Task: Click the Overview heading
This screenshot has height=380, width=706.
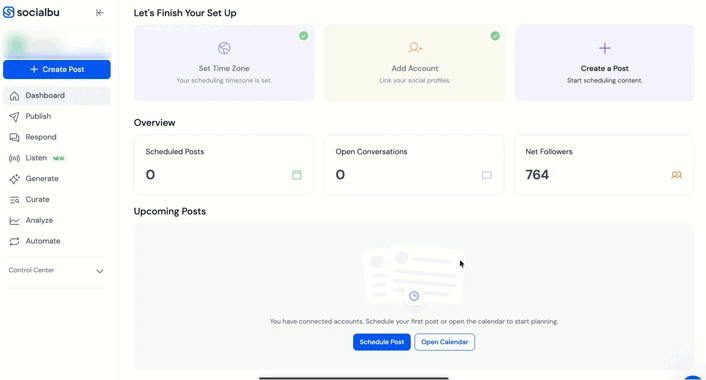Action: click(154, 122)
